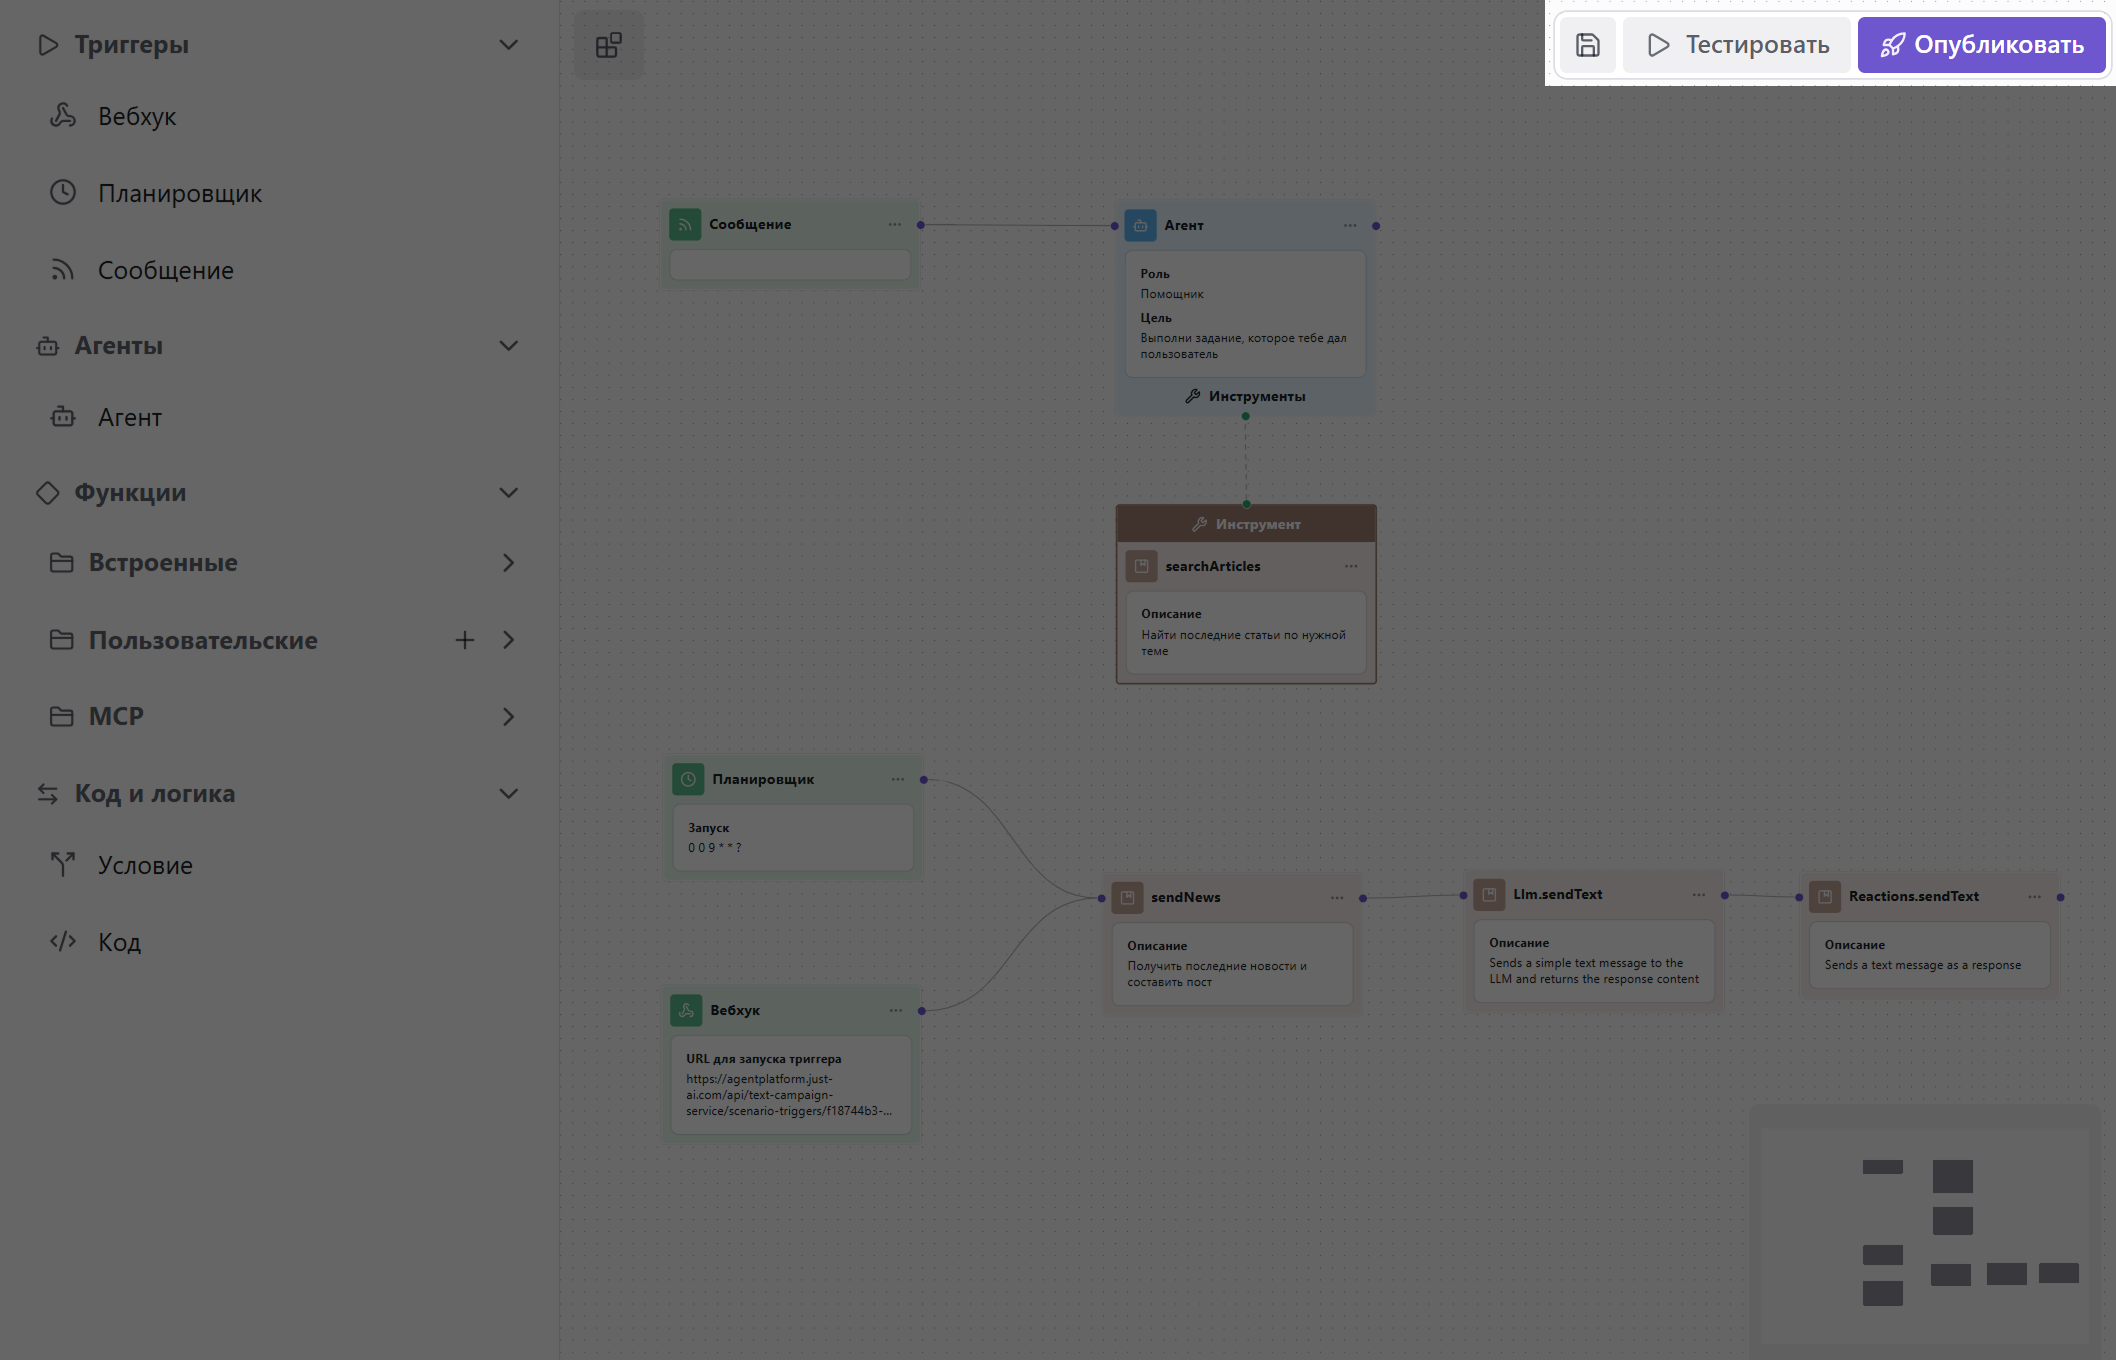Click the widget layout icon on canvas
Screen dimensions: 2116x1360
(608, 45)
